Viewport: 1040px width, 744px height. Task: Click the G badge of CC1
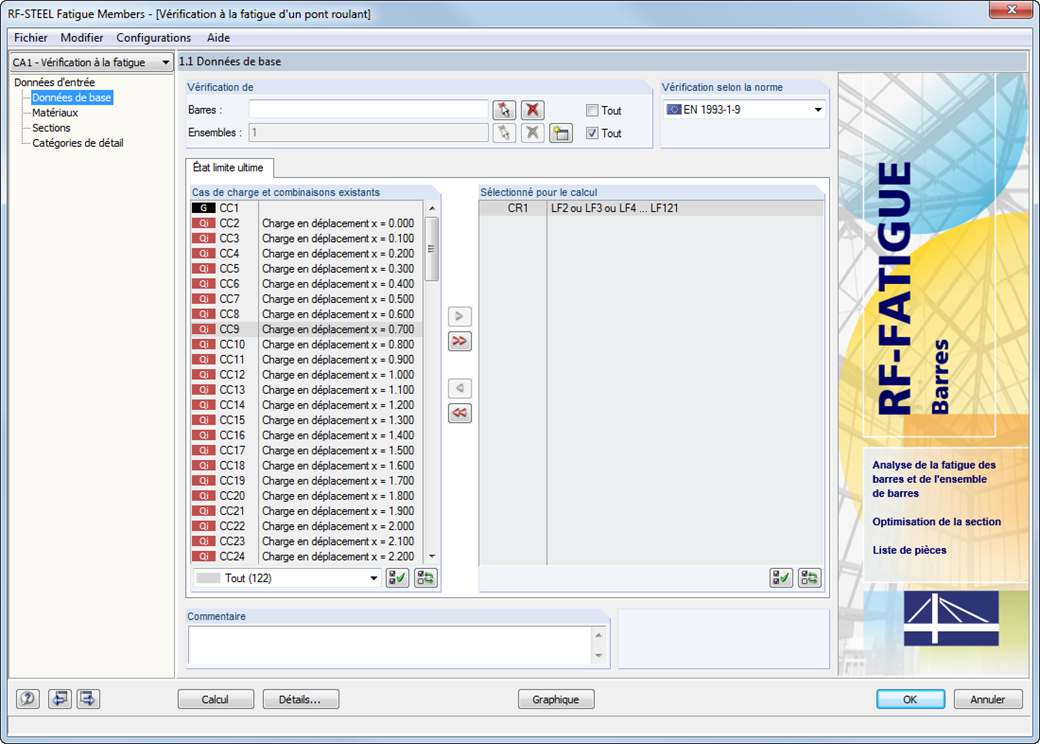[204, 208]
